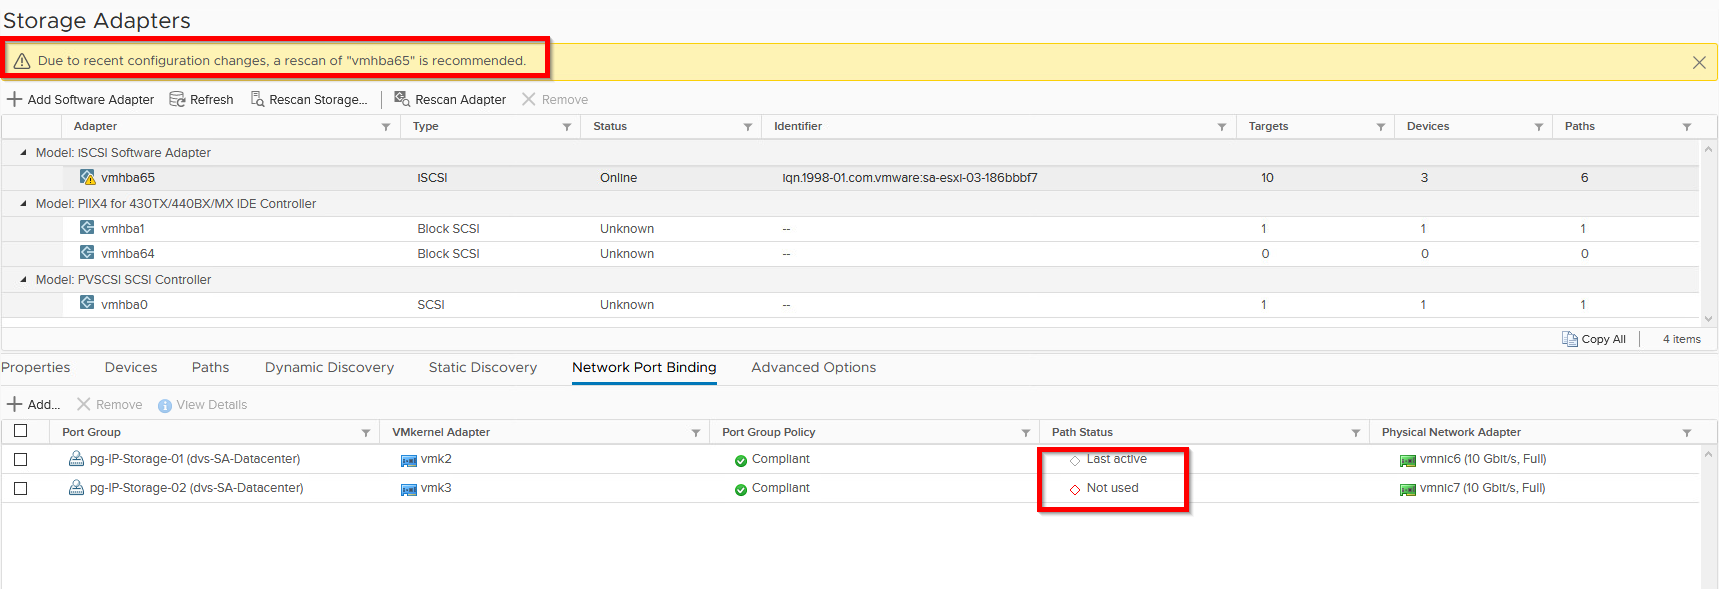Open the Physical Network Adapter column filter
Viewport: 1719px width, 589px height.
(1687, 433)
